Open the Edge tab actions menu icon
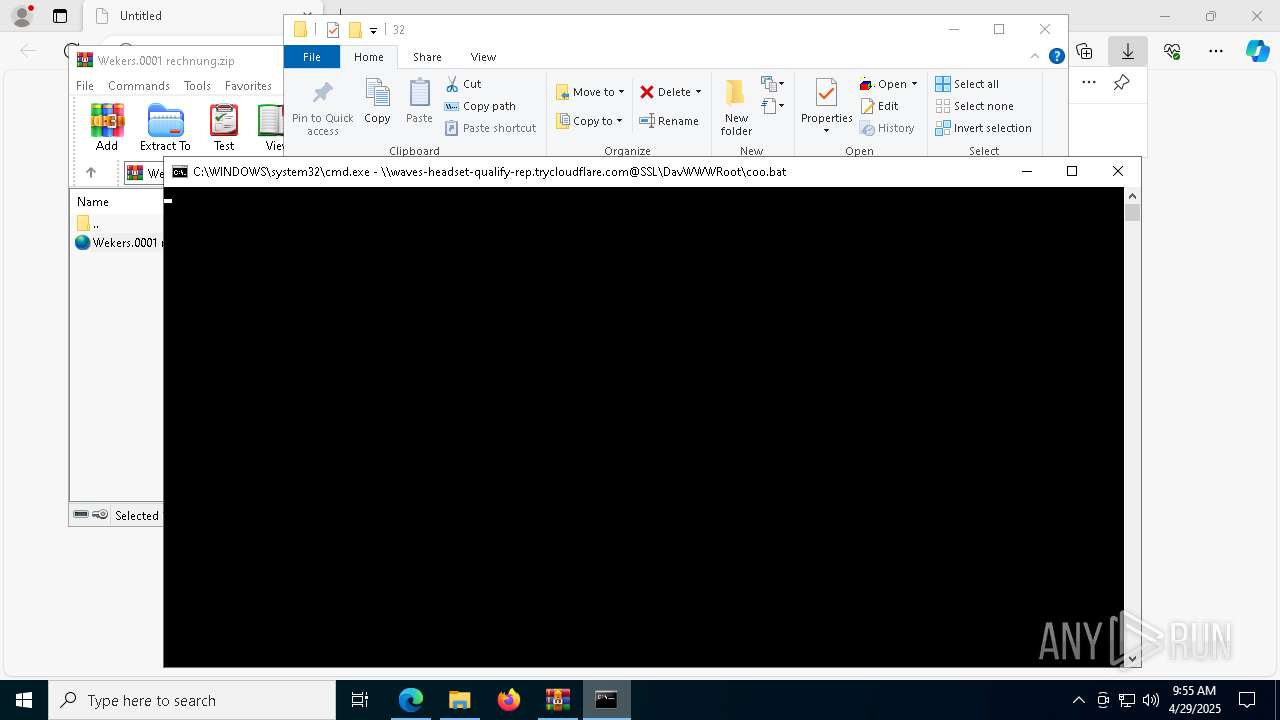This screenshot has width=1280, height=720. click(x=60, y=16)
